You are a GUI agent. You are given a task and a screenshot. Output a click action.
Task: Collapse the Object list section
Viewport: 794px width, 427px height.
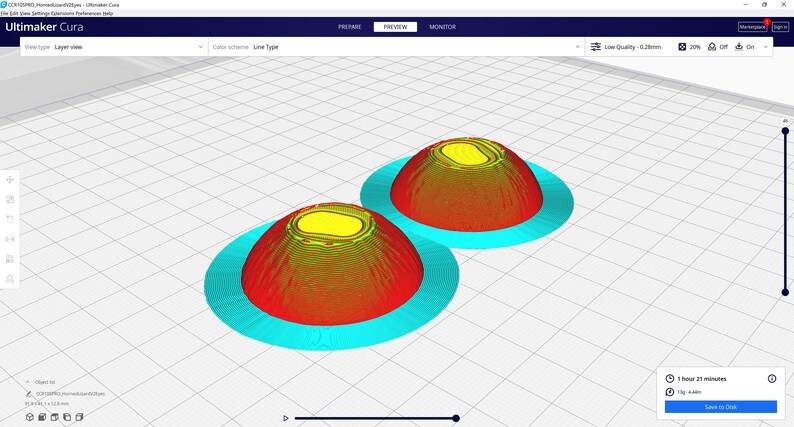click(28, 382)
